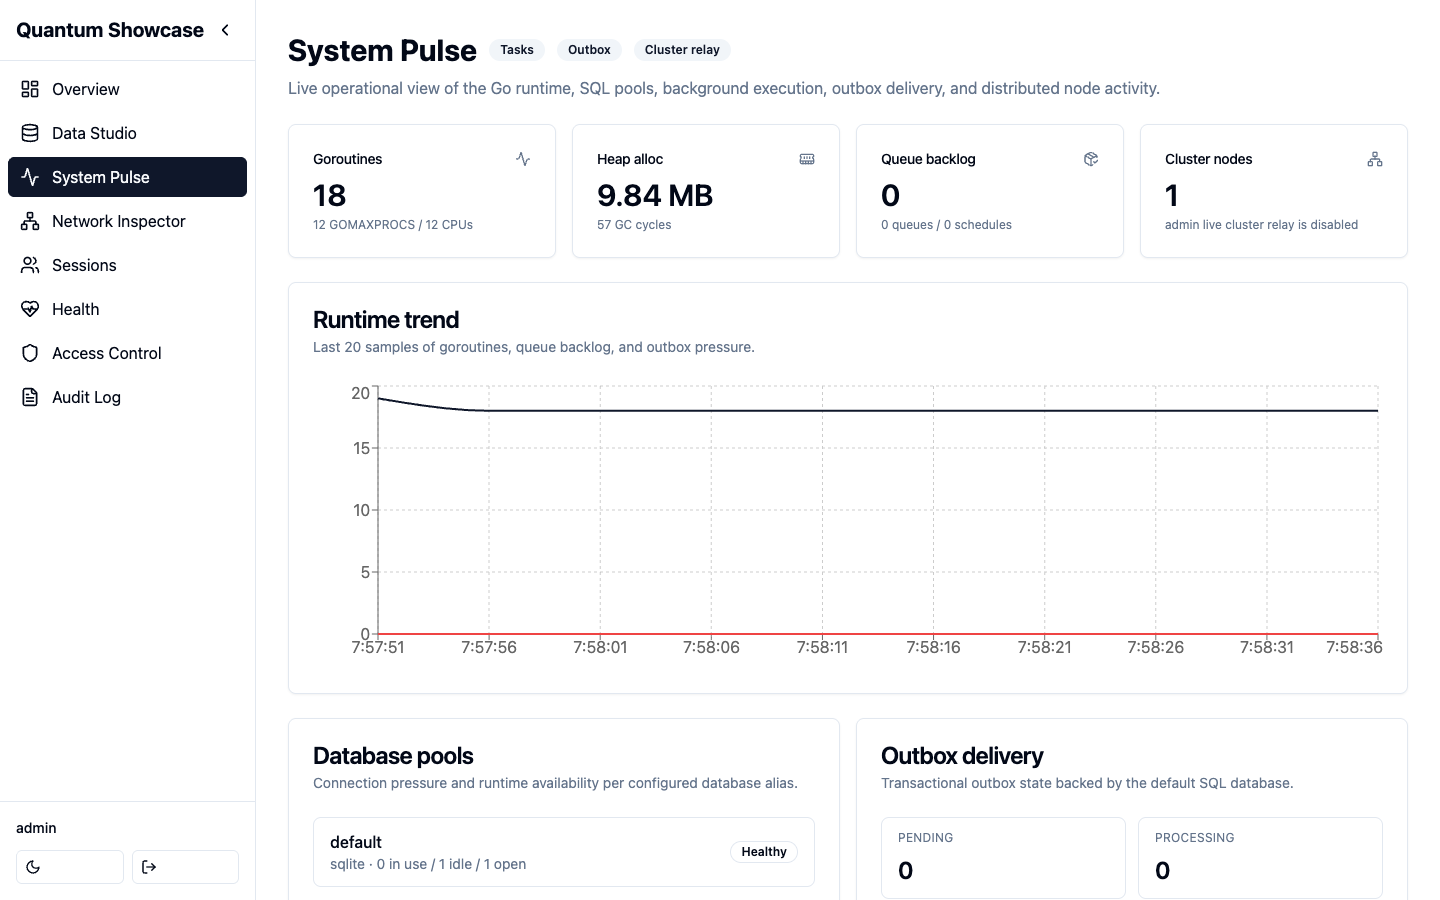1440x900 pixels.
Task: Navigate to Health
Action: [127, 309]
